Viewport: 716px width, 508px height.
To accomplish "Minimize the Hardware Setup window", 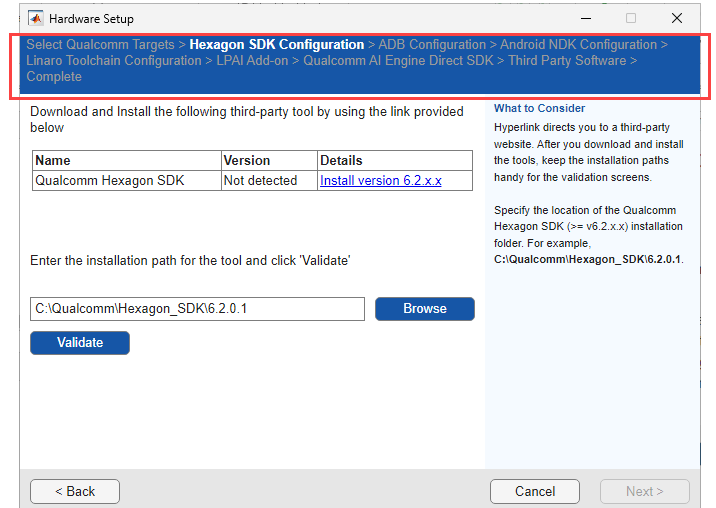I will (585, 18).
